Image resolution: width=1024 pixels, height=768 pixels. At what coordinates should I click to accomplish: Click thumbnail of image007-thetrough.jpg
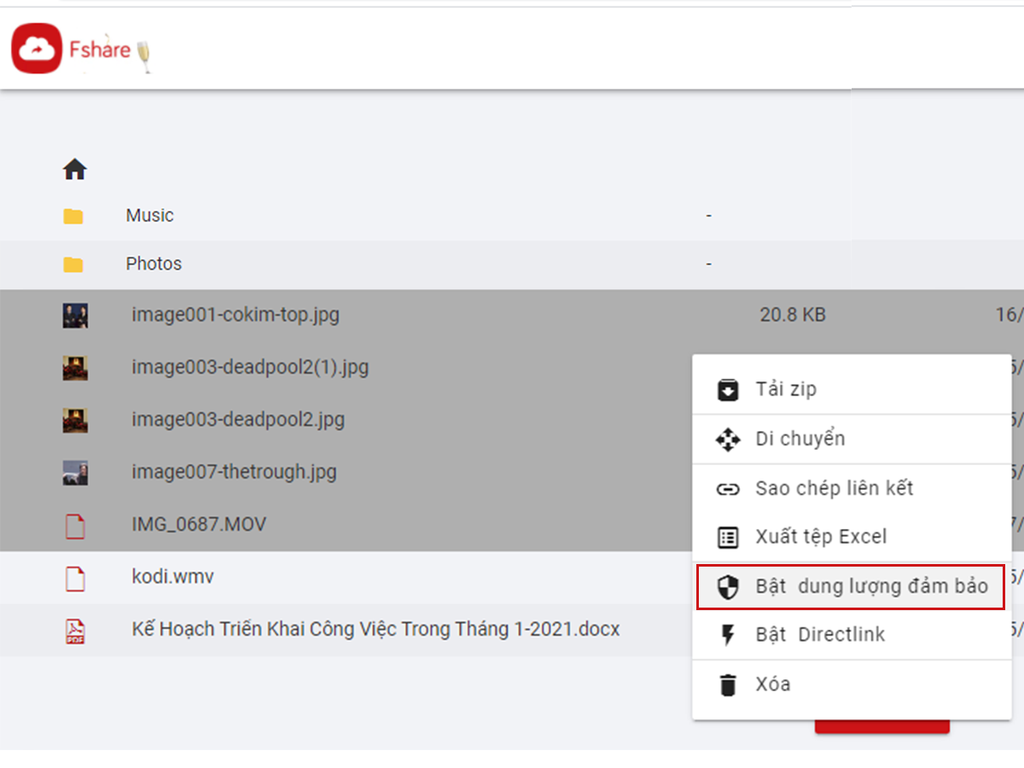pos(75,472)
